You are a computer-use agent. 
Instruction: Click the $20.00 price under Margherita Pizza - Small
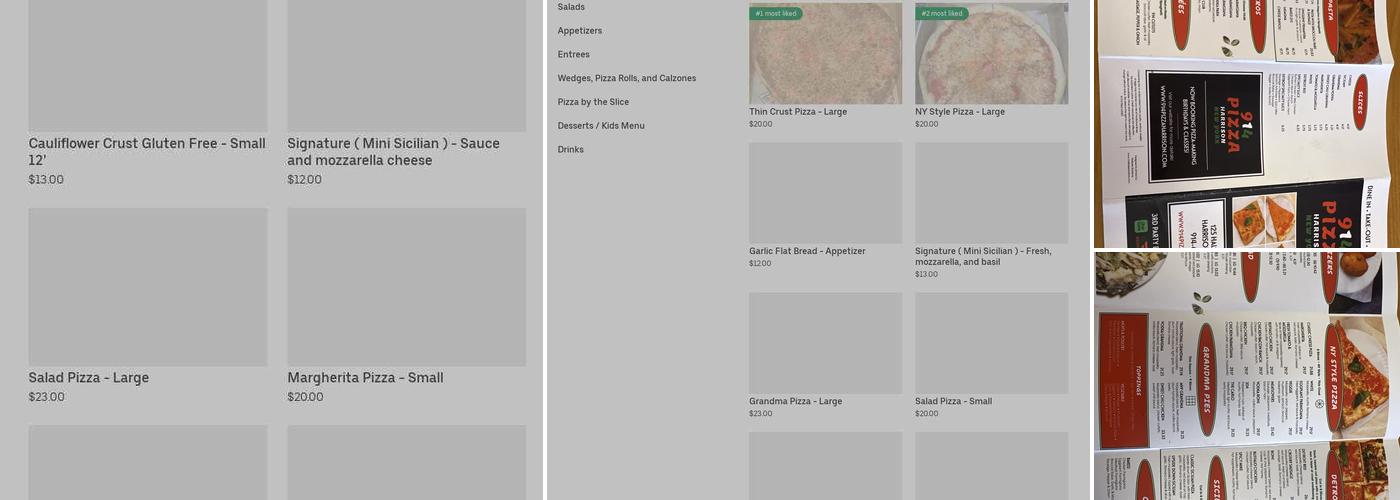point(306,397)
